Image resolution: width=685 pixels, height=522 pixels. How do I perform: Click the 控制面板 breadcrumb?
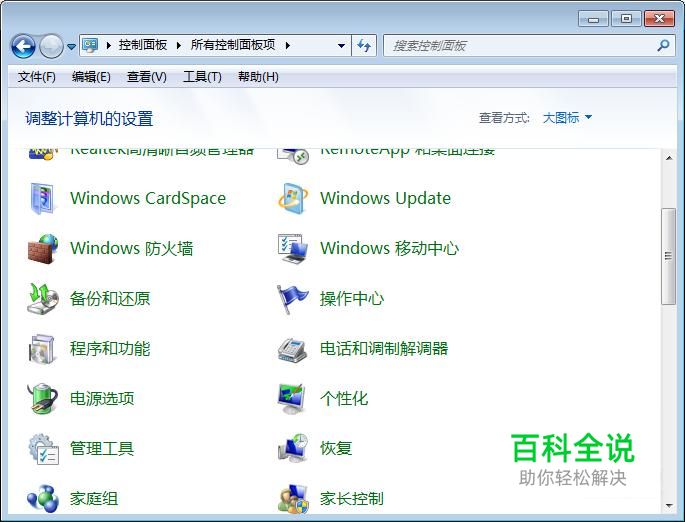pos(143,45)
